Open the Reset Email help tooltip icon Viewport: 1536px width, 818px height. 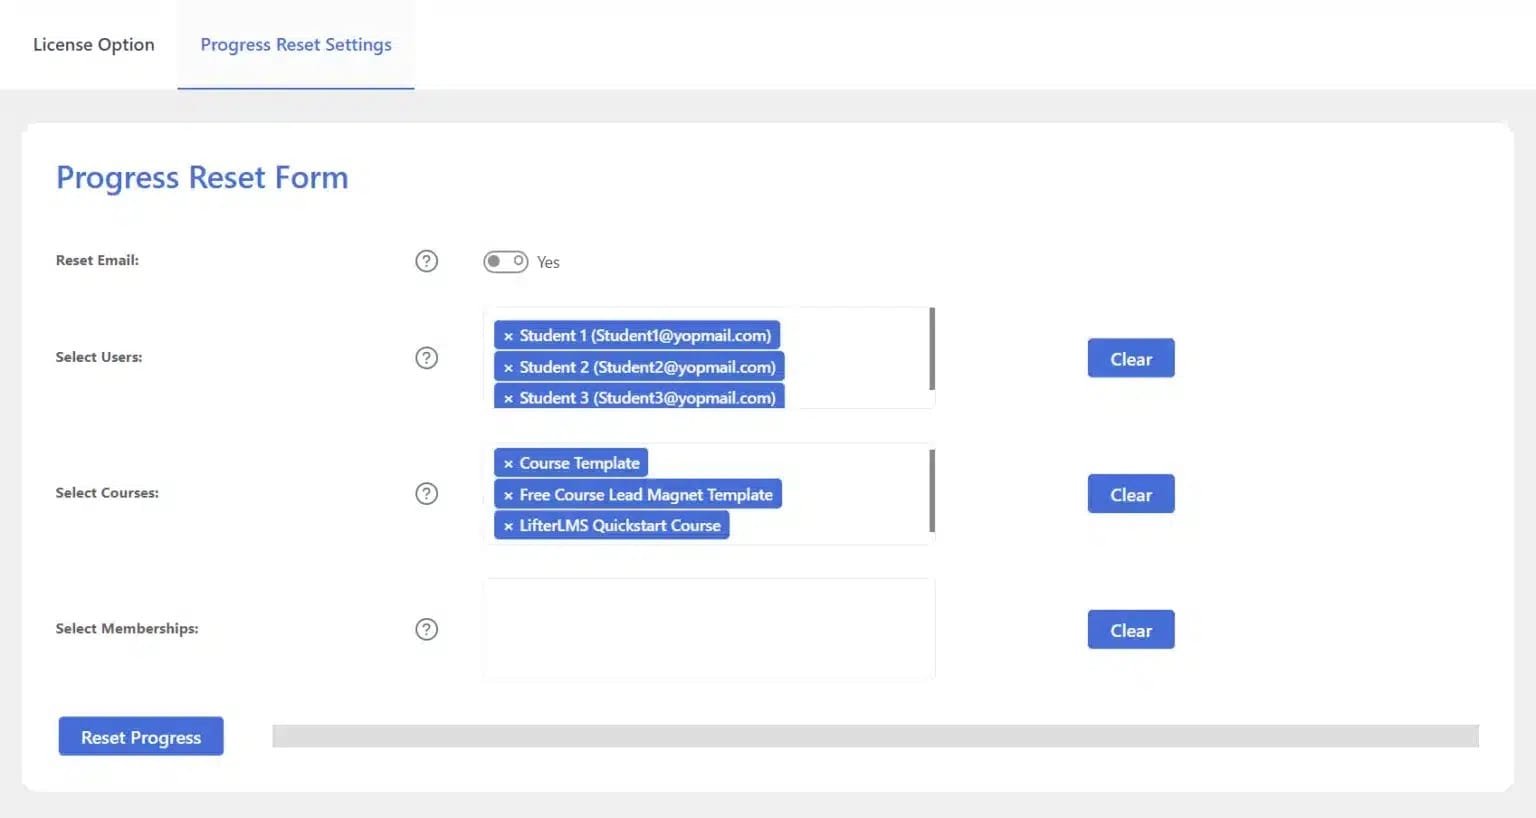[426, 261]
